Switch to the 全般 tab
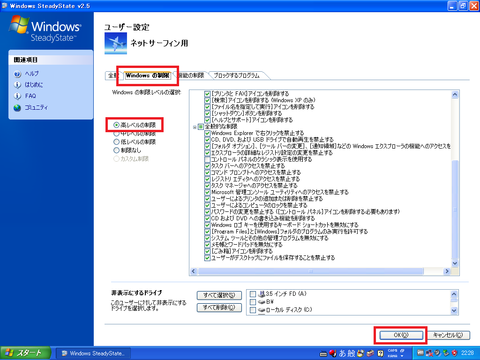The image size is (480, 360). (x=112, y=76)
